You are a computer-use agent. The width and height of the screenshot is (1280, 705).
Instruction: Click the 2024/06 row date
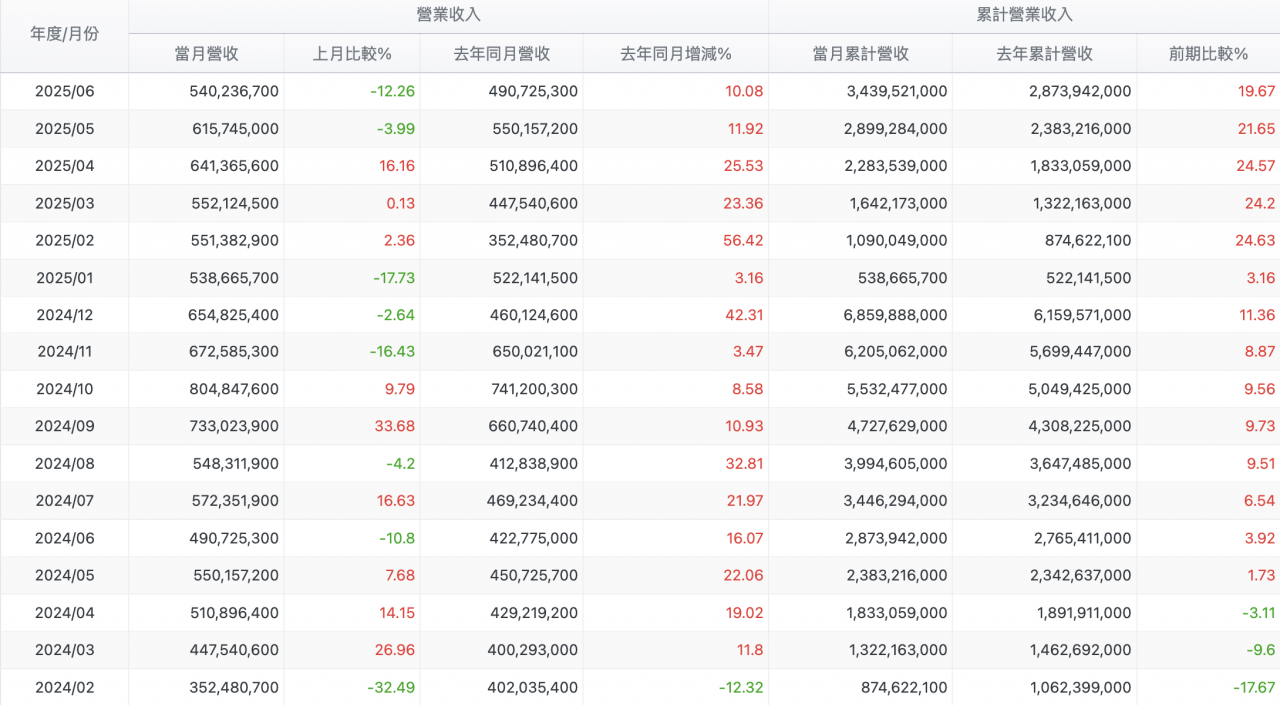click(64, 538)
